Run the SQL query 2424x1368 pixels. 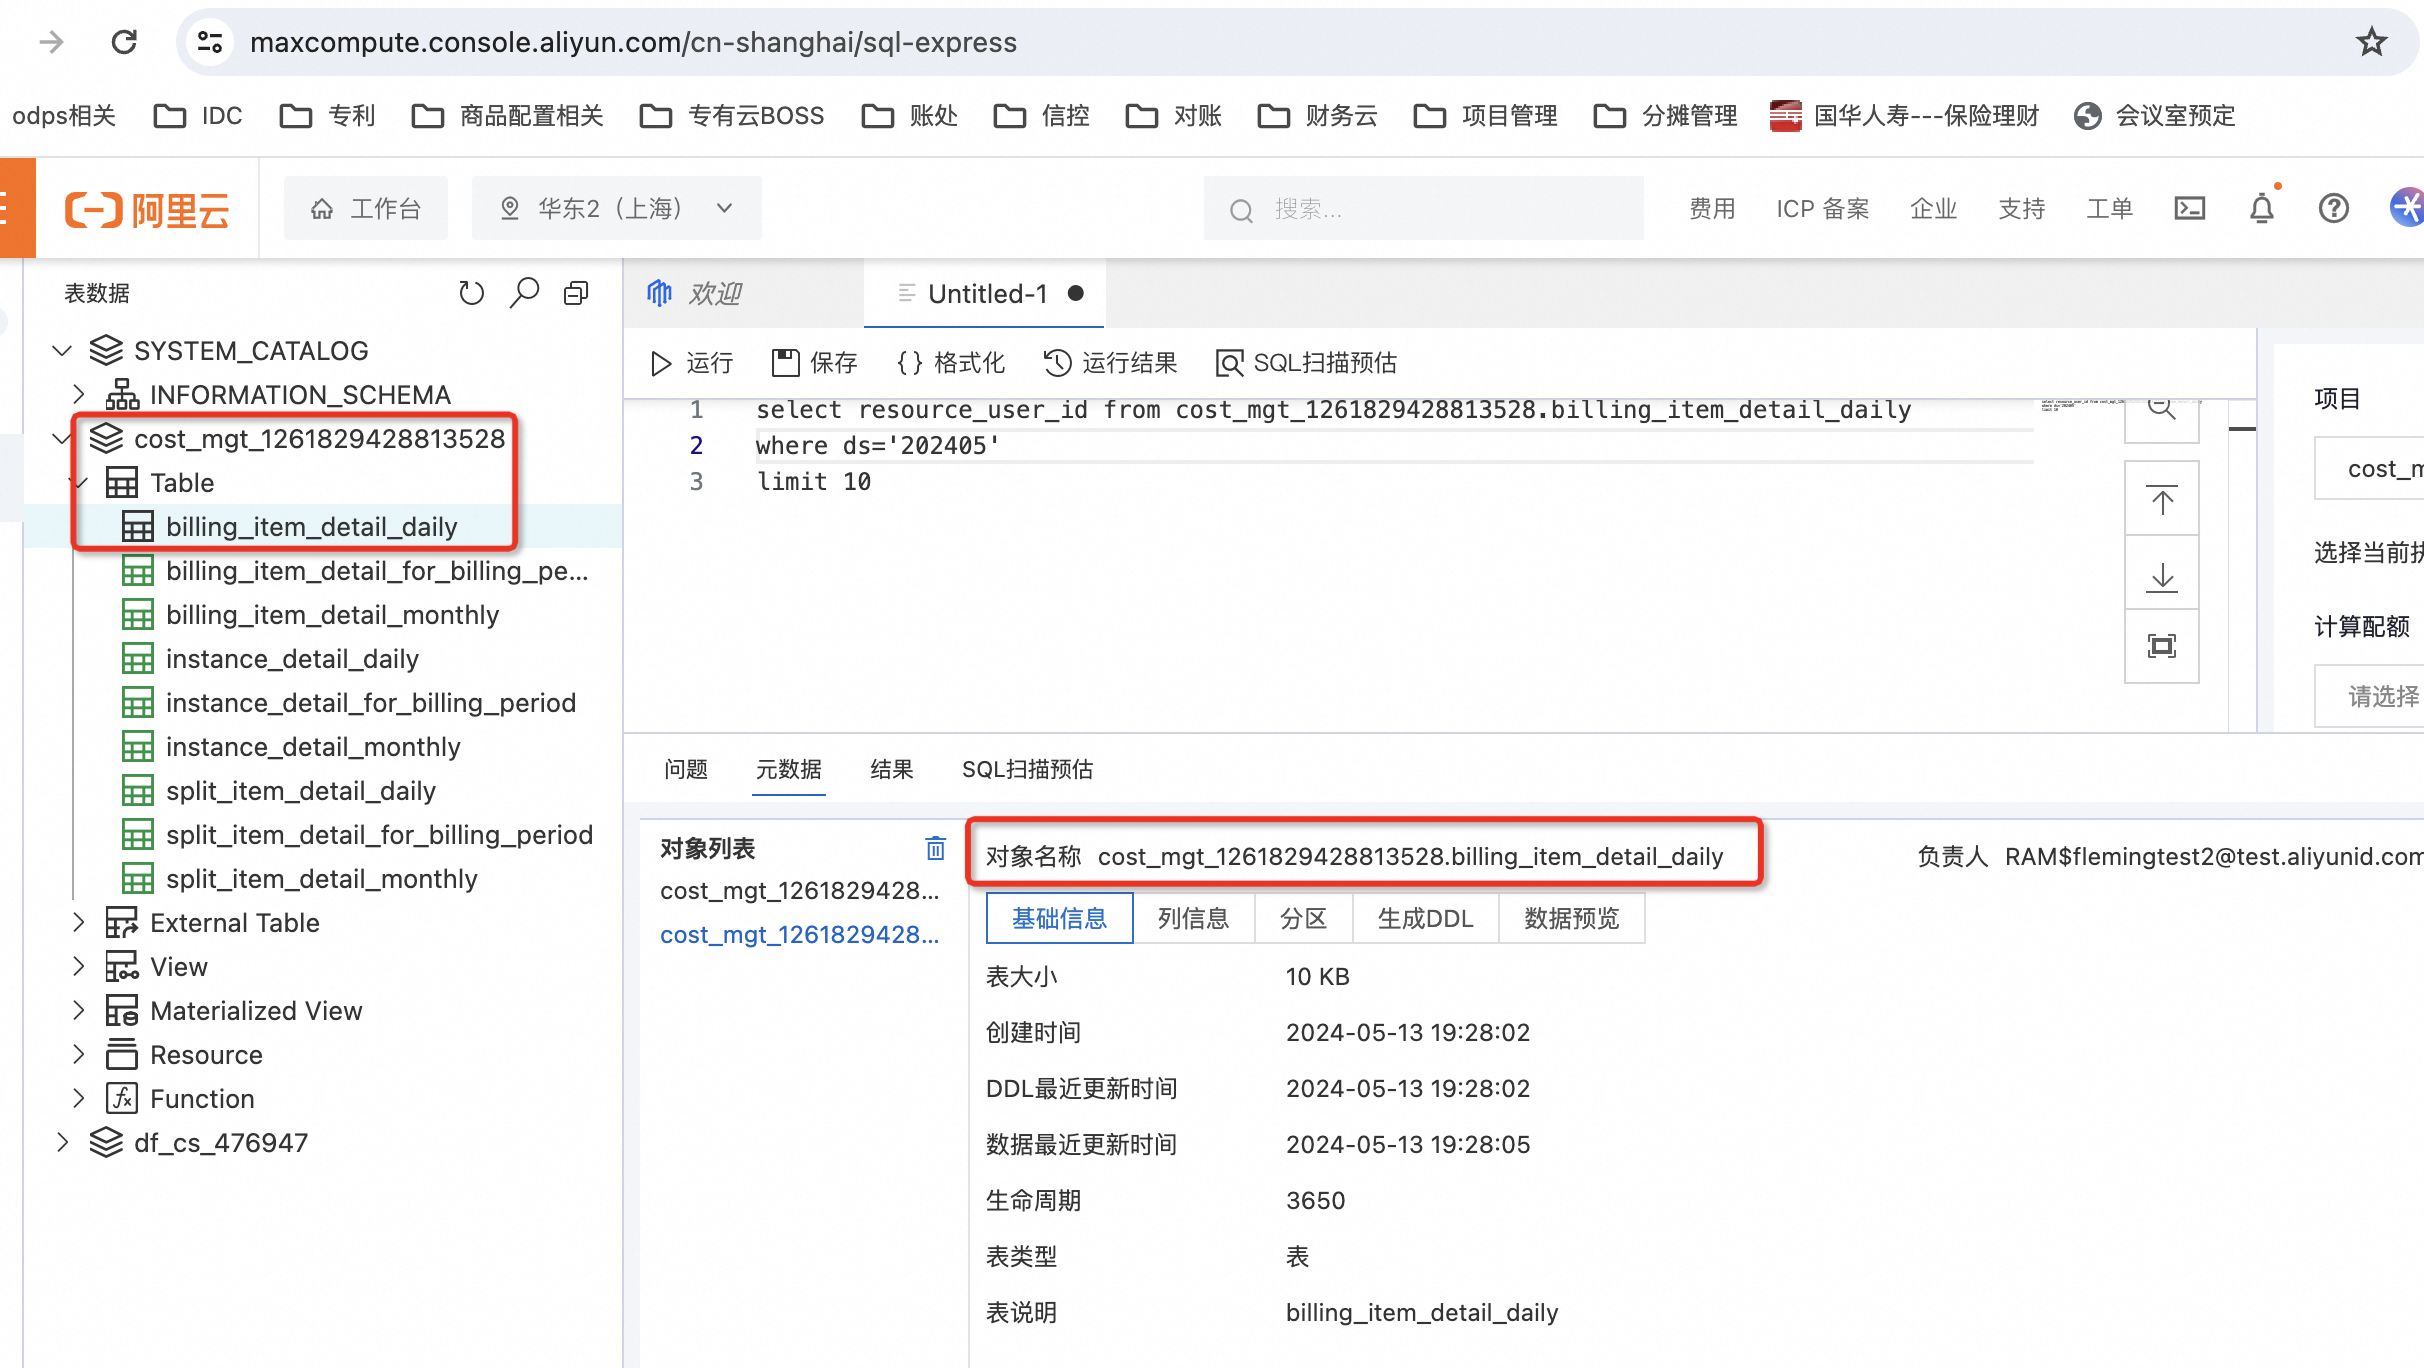click(x=691, y=362)
